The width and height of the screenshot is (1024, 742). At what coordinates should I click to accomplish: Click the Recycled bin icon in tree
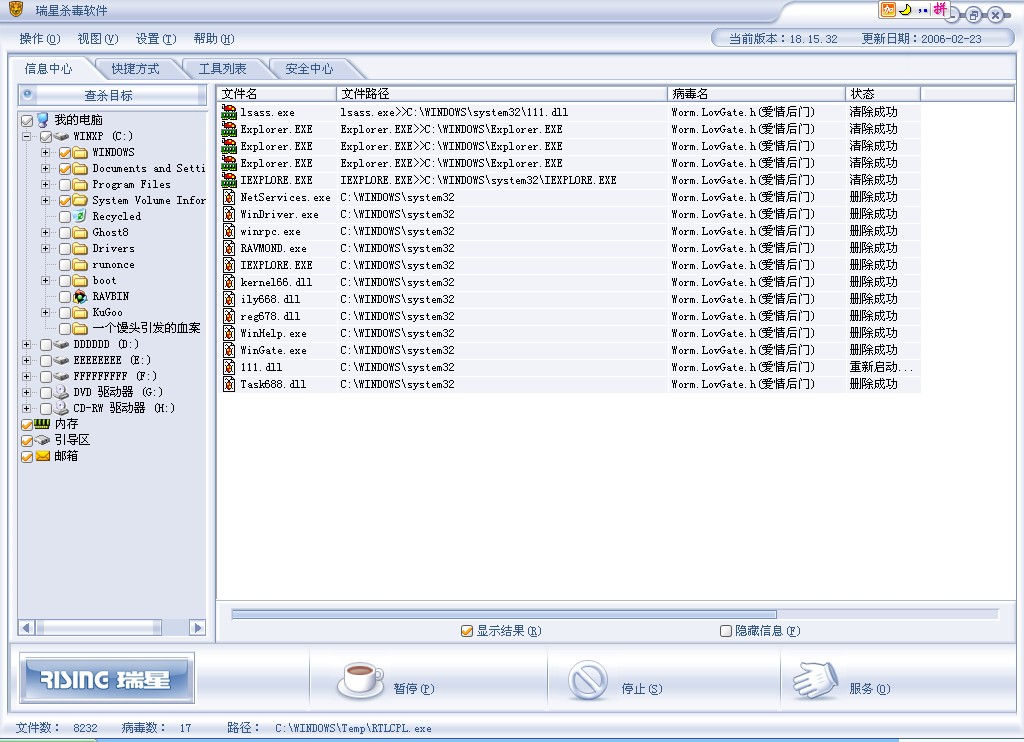pos(80,216)
